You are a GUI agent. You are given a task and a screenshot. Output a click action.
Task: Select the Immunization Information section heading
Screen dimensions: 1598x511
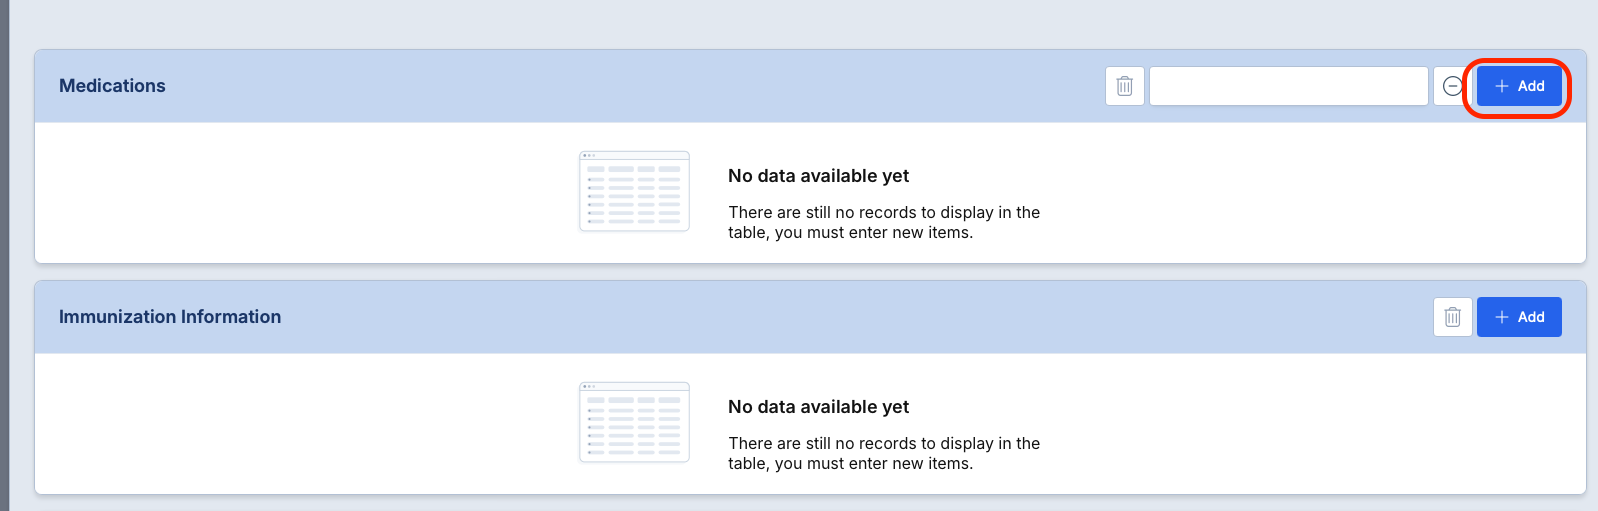coord(170,317)
